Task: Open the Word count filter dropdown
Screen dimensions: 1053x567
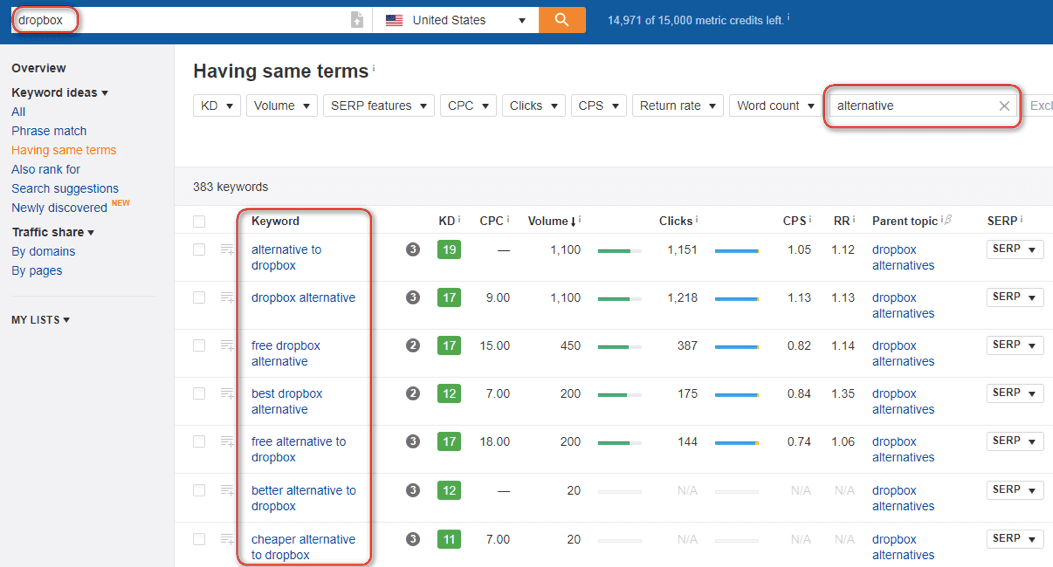Action: (776, 105)
